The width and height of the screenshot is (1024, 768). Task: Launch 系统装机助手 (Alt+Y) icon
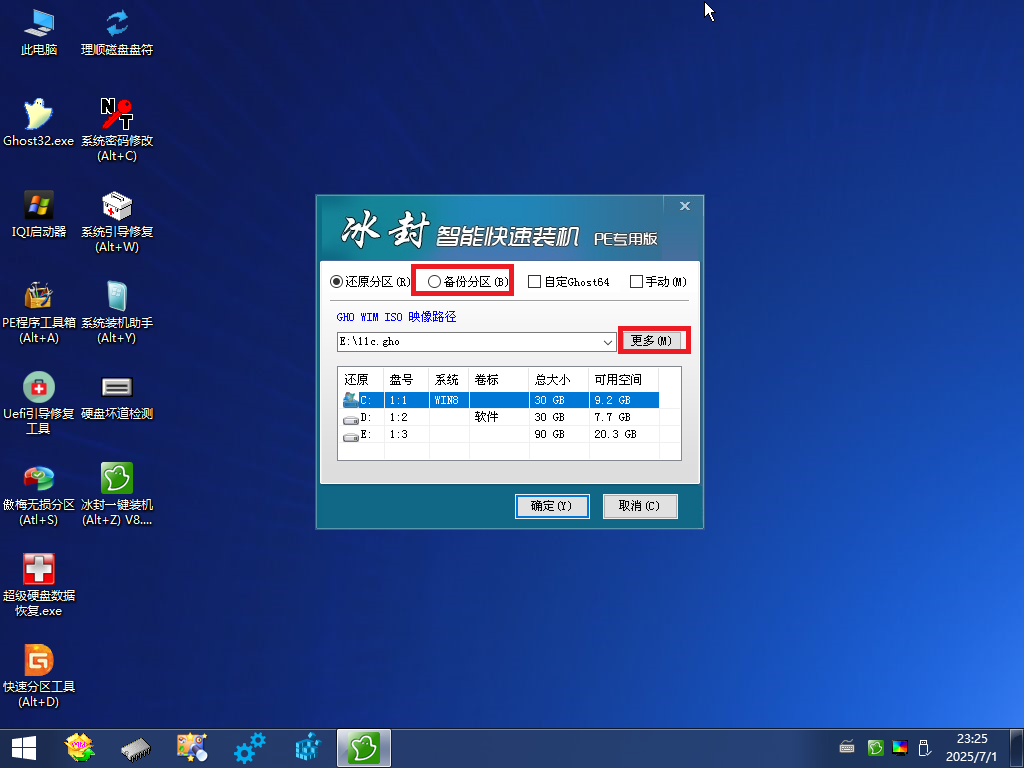coord(117,312)
